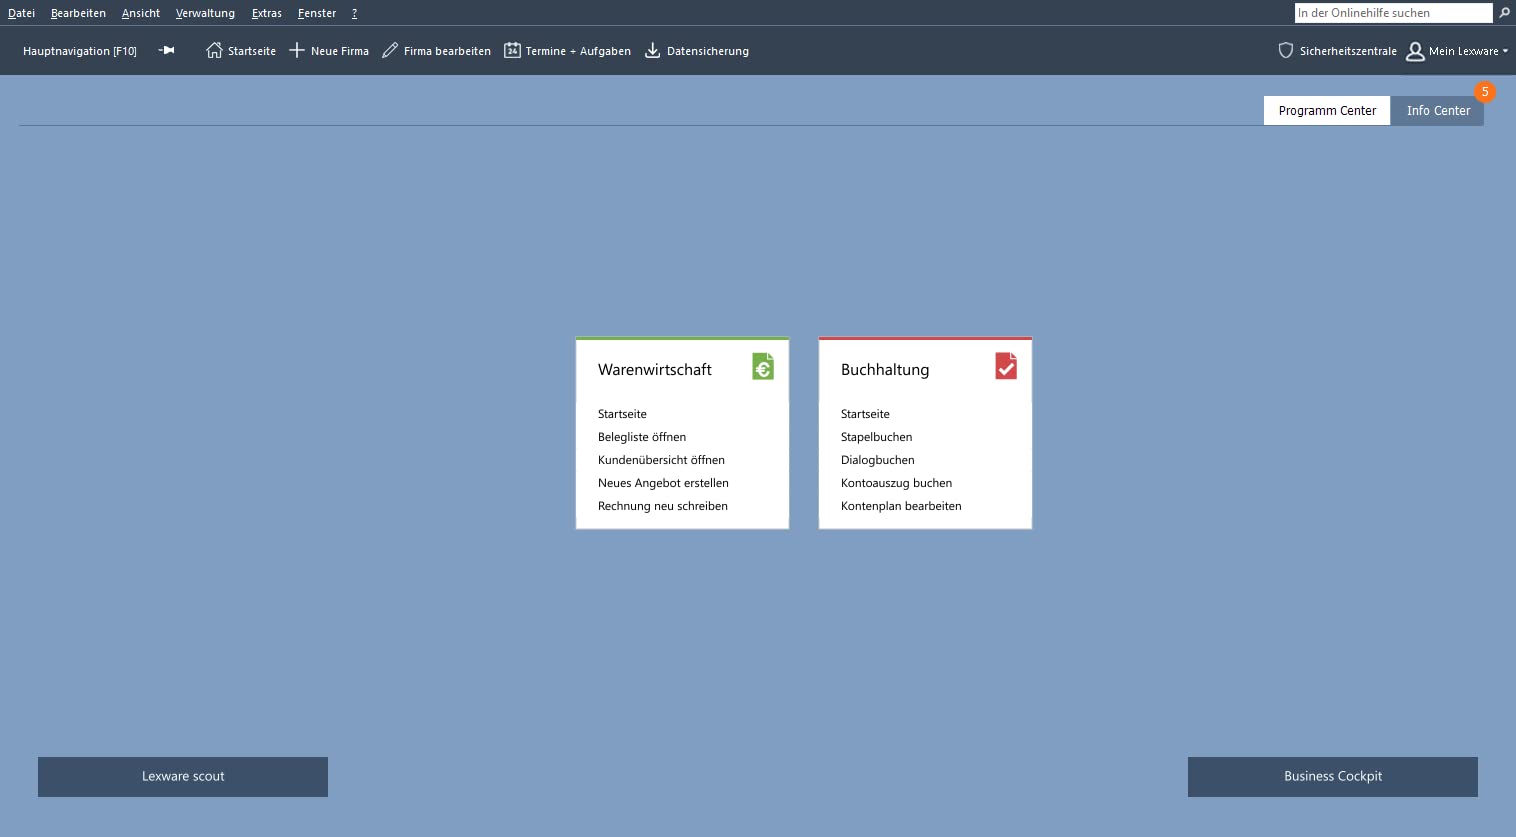Click Neues Angebot erstellen
This screenshot has height=837, width=1516.
point(663,483)
